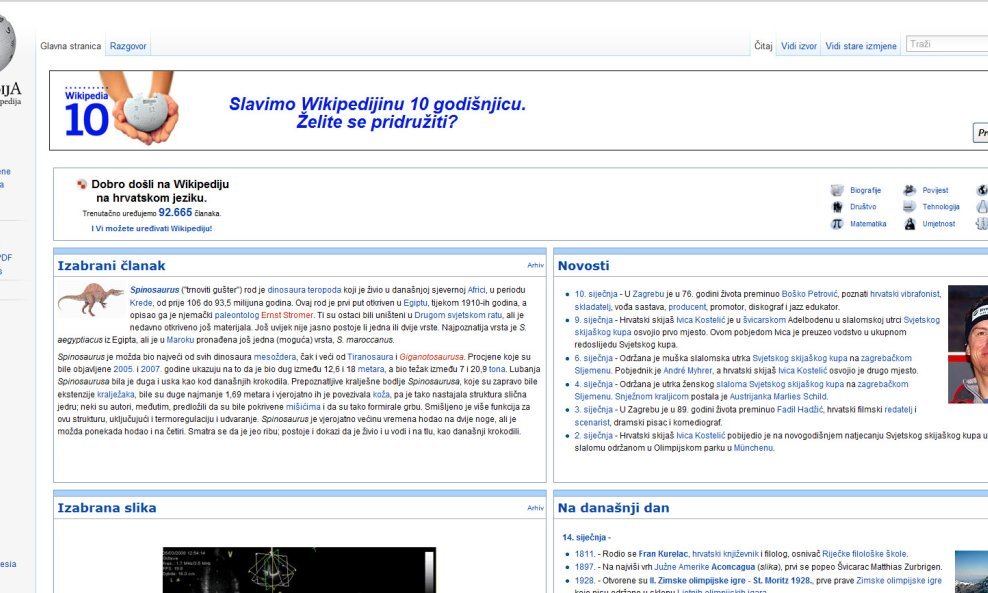Click 'I Vi možete uređivati Wikipediju!' link
The image size is (988, 593).
coord(152,229)
